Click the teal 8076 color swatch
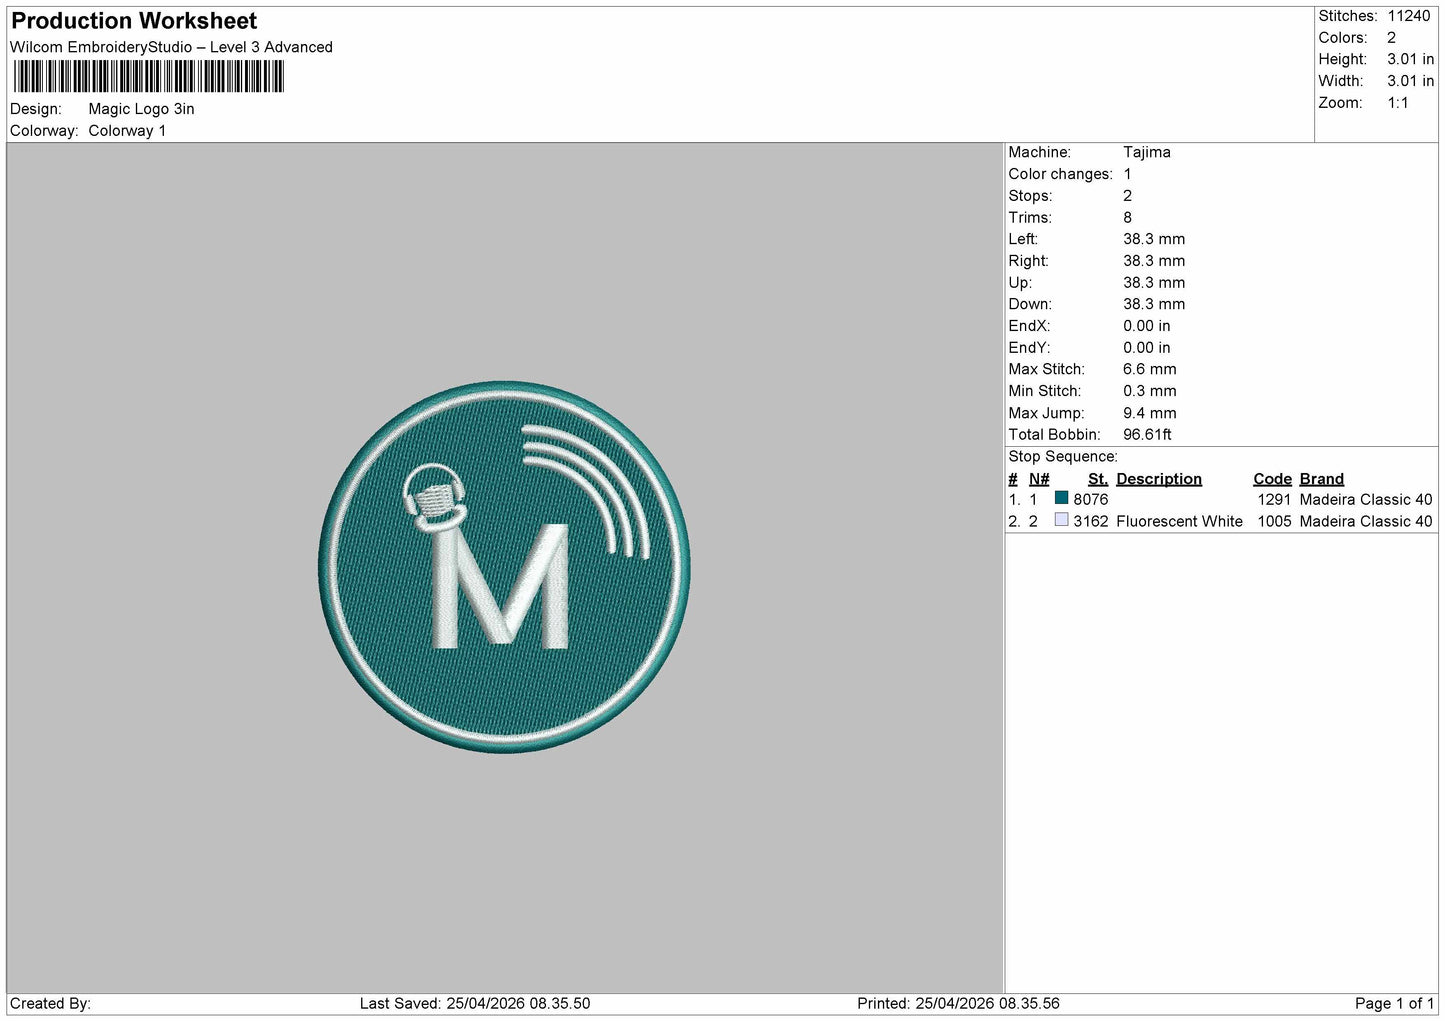Image resolution: width=1445 pixels, height=1021 pixels. 1061,498
